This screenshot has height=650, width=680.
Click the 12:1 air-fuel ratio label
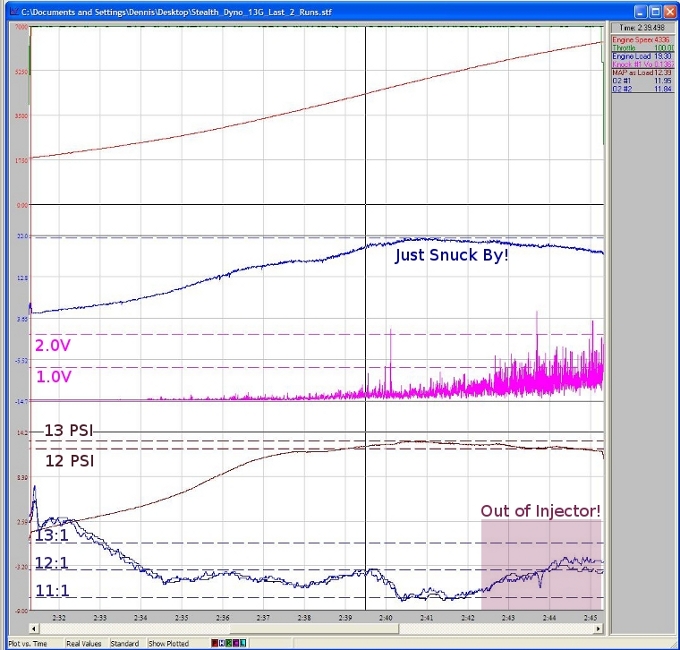pos(52,563)
